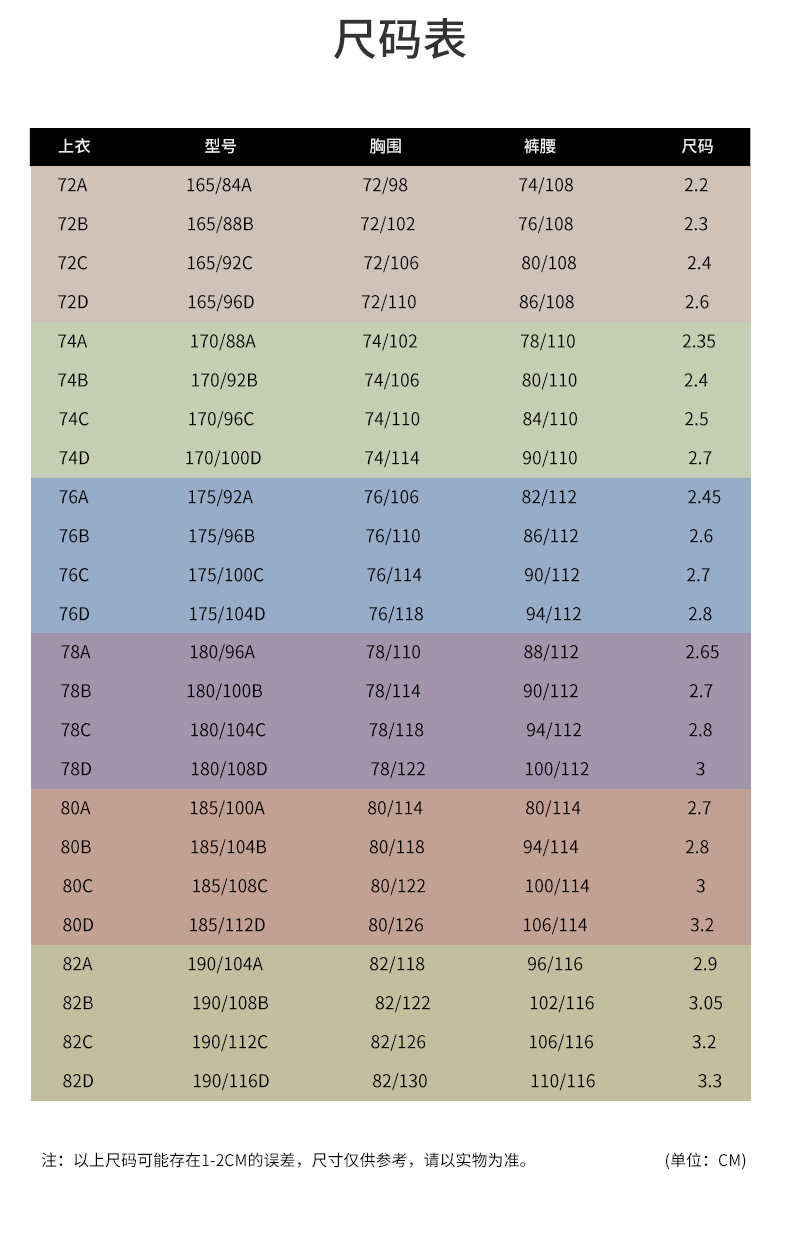Select the 165/84A model cell

pyautogui.click(x=219, y=185)
